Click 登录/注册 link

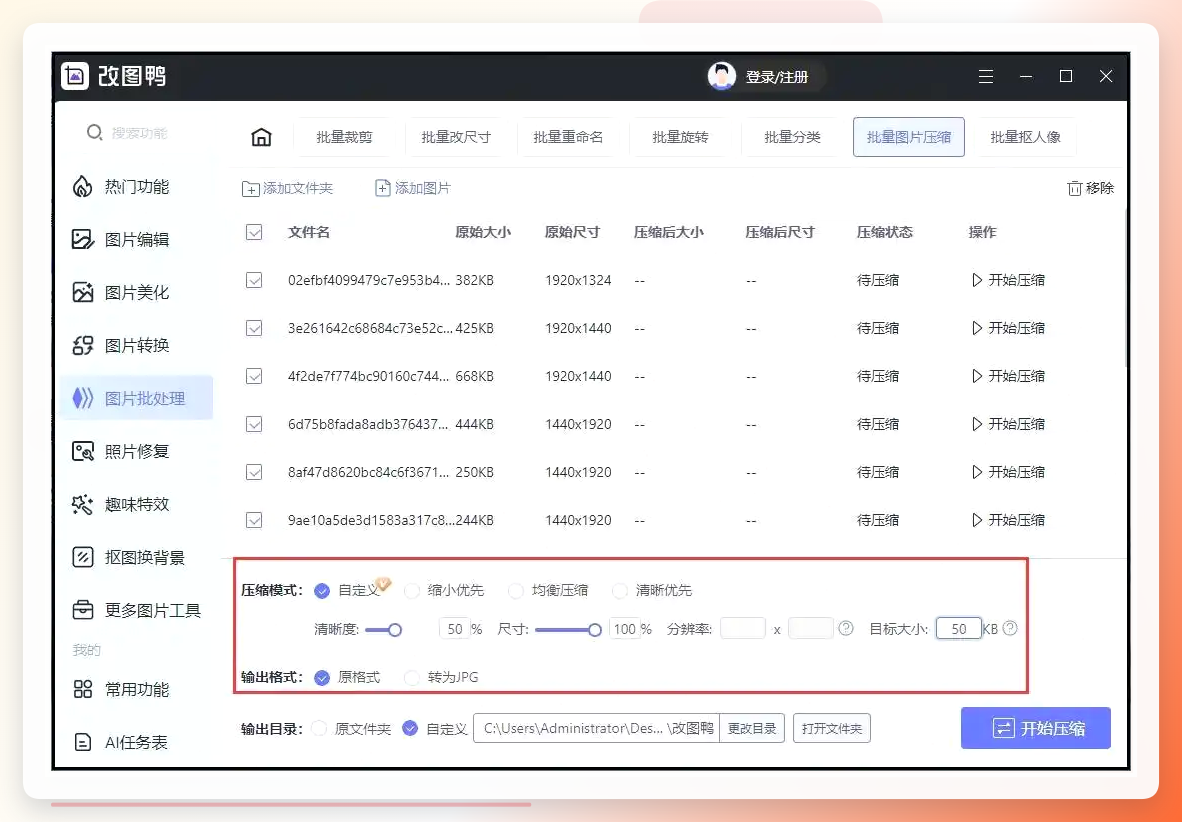(776, 77)
